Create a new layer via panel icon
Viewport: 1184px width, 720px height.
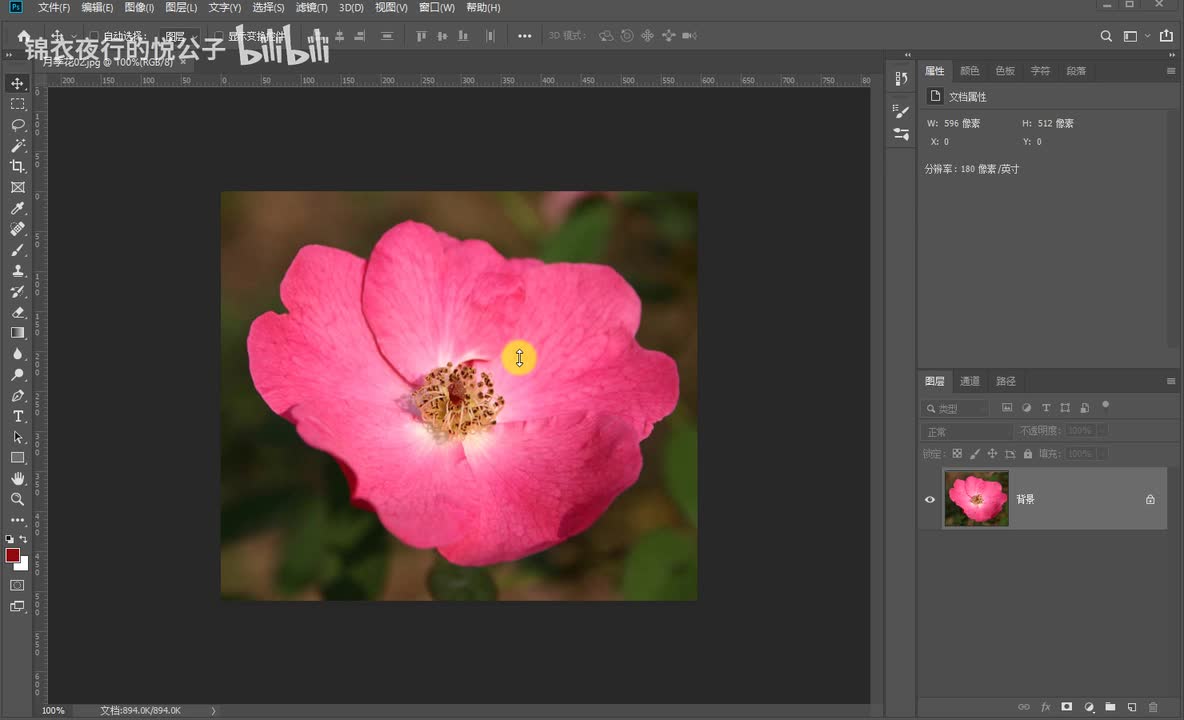[x=1131, y=707]
